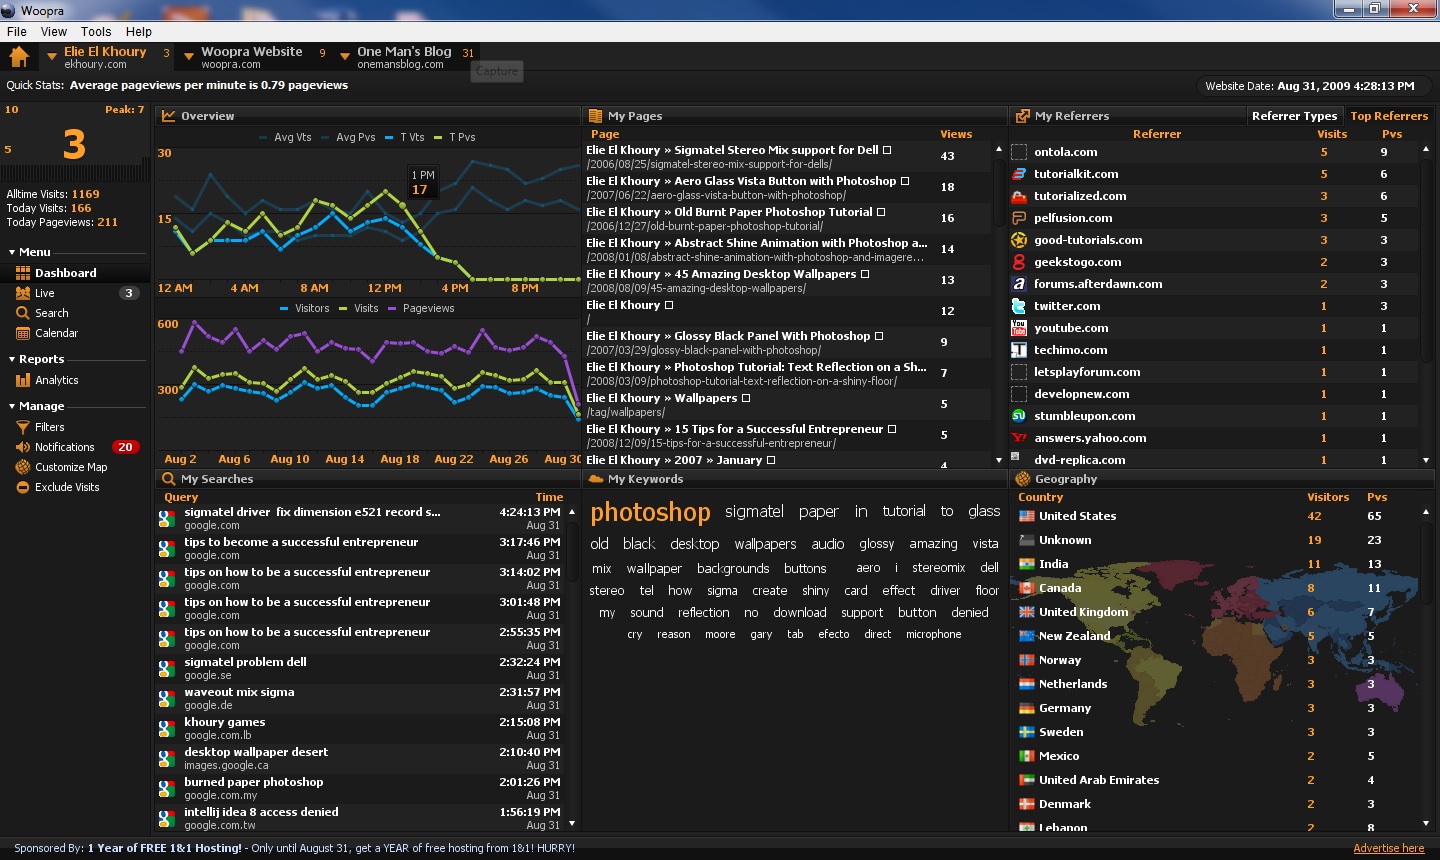Click the answers.yahoo.com referrer icon

[1019, 438]
